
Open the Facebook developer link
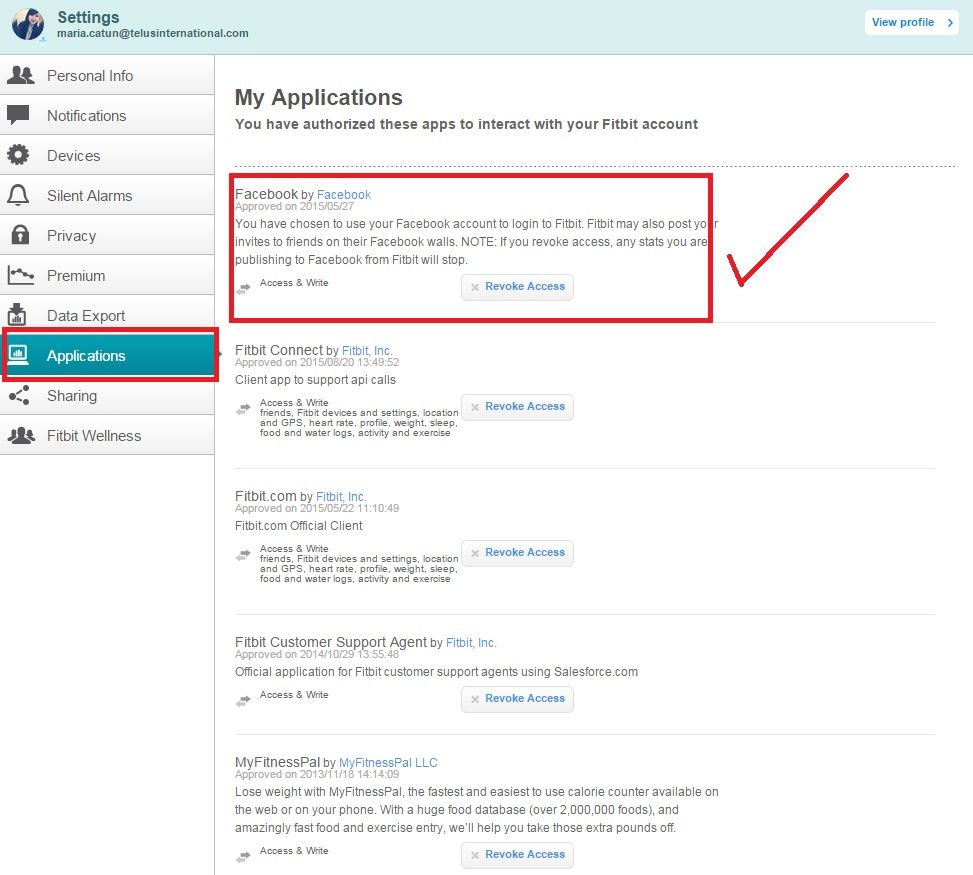[x=344, y=195]
